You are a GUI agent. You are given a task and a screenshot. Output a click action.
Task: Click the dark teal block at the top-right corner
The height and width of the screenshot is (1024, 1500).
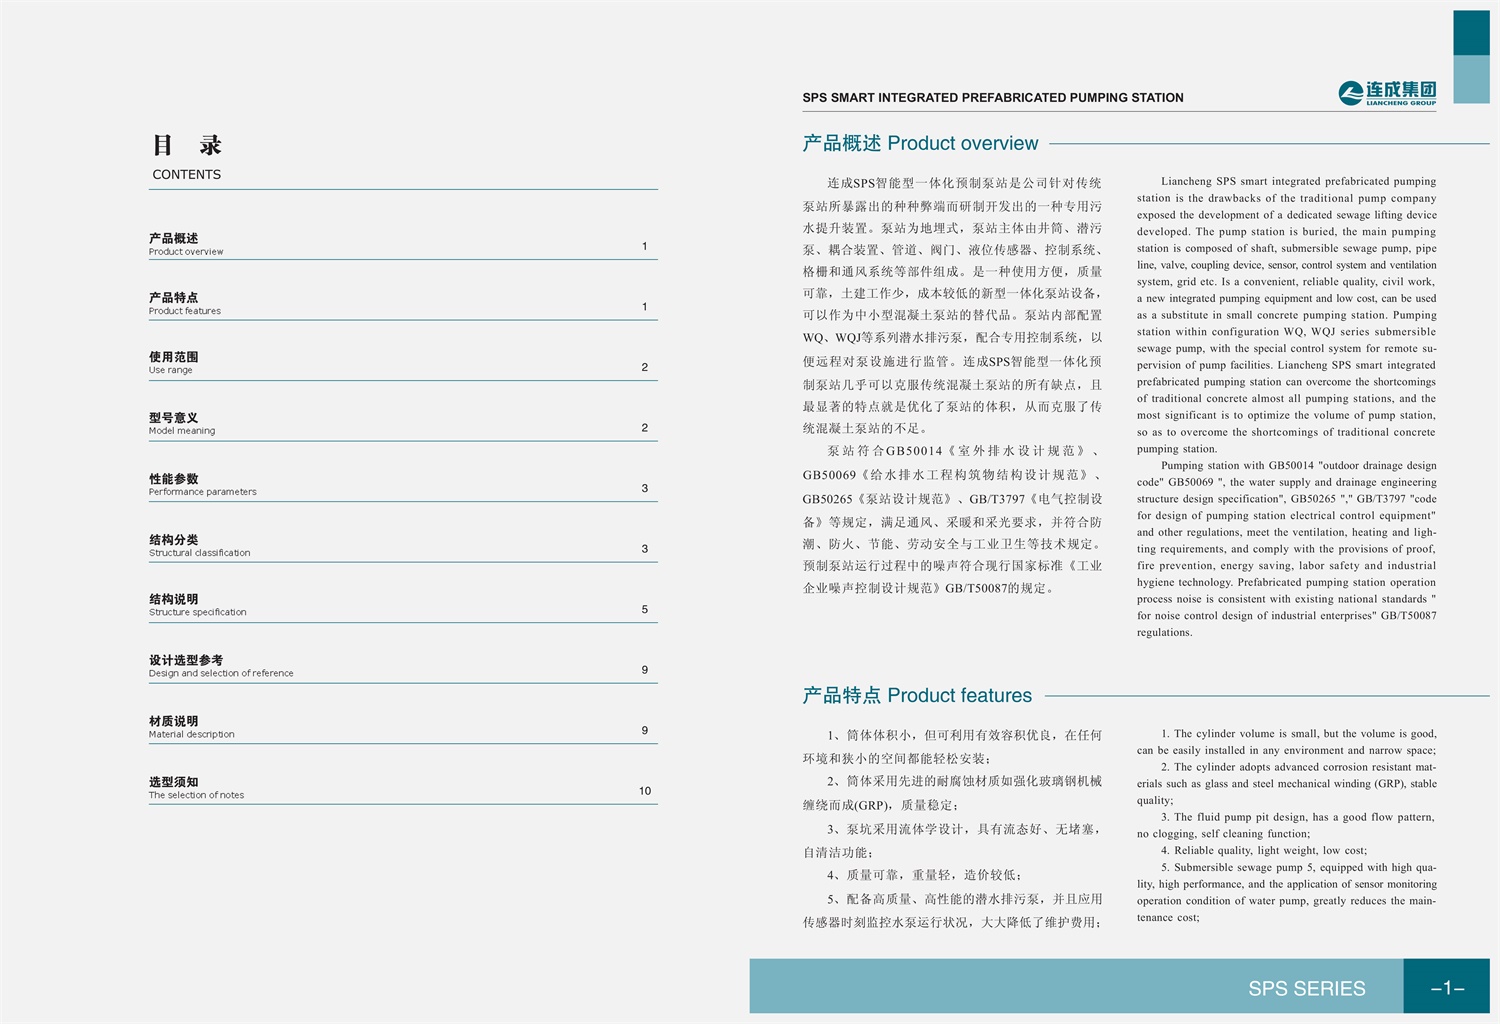tap(1471, 32)
